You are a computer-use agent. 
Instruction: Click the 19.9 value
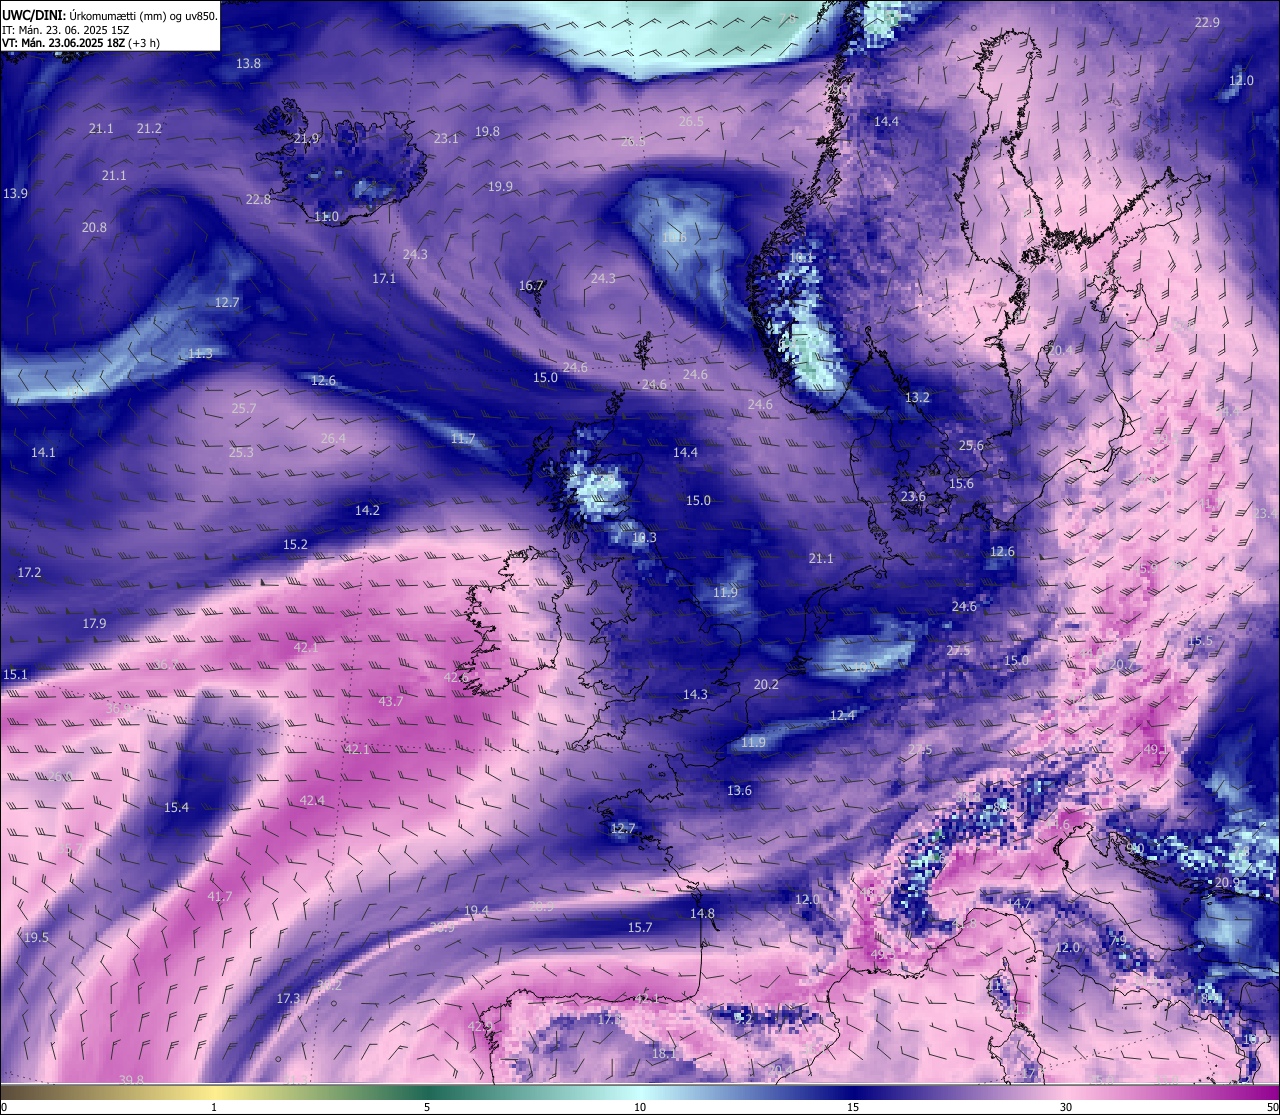tap(500, 186)
